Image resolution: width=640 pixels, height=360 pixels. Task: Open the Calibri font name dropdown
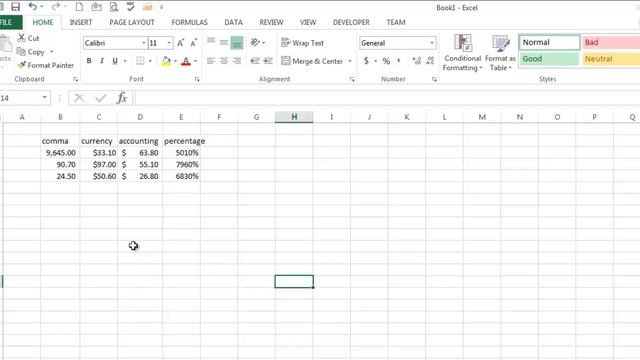pos(144,43)
